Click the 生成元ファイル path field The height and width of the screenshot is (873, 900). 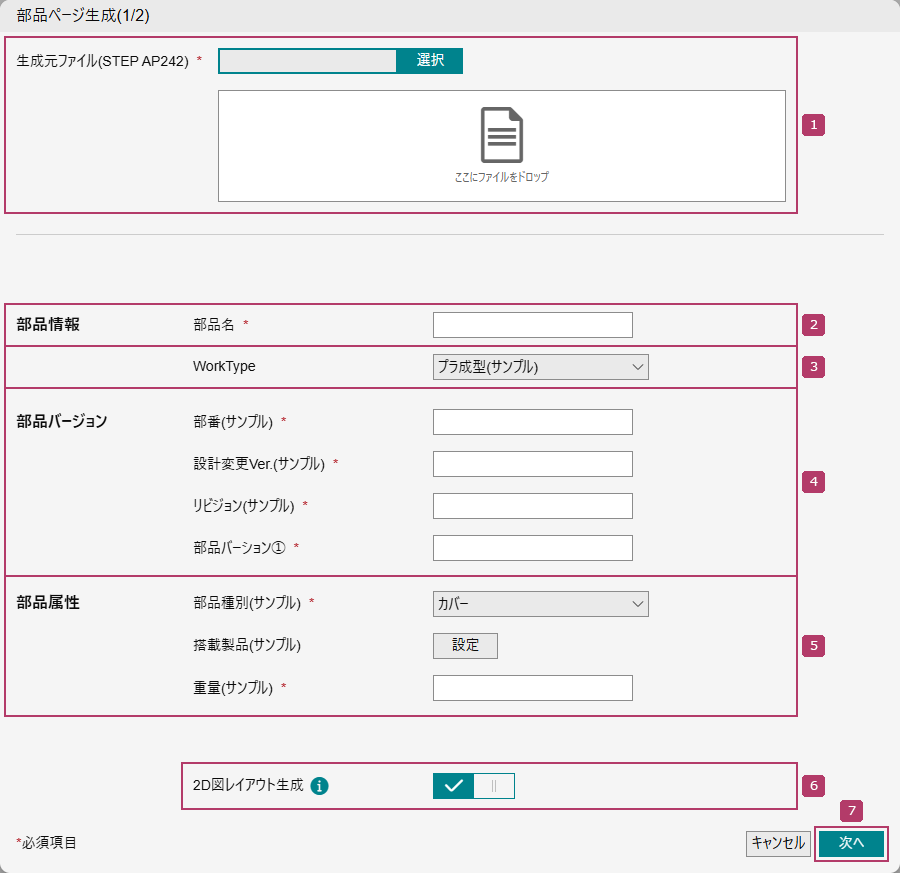click(308, 61)
